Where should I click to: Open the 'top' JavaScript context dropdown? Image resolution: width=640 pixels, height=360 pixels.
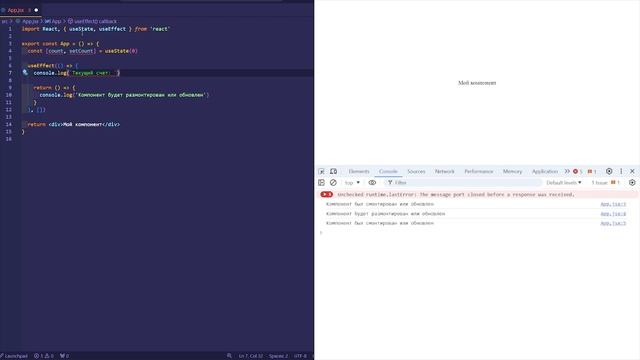[352, 182]
